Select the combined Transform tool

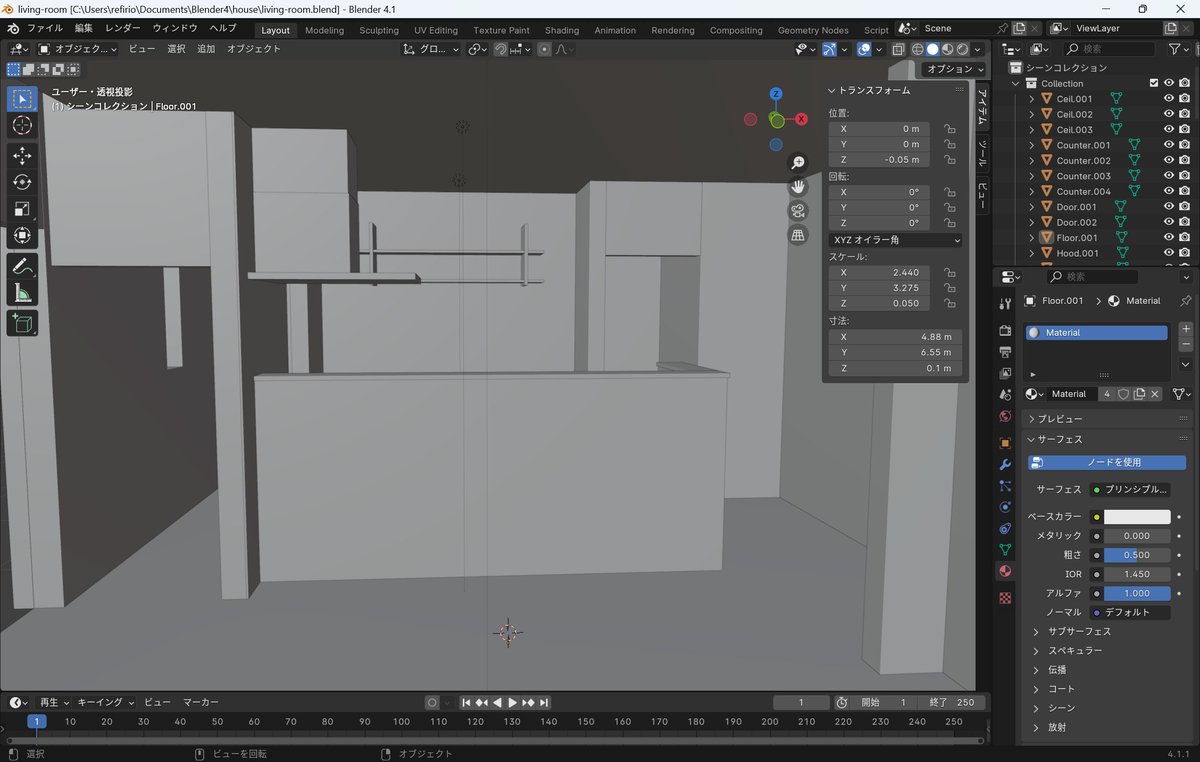(x=23, y=236)
